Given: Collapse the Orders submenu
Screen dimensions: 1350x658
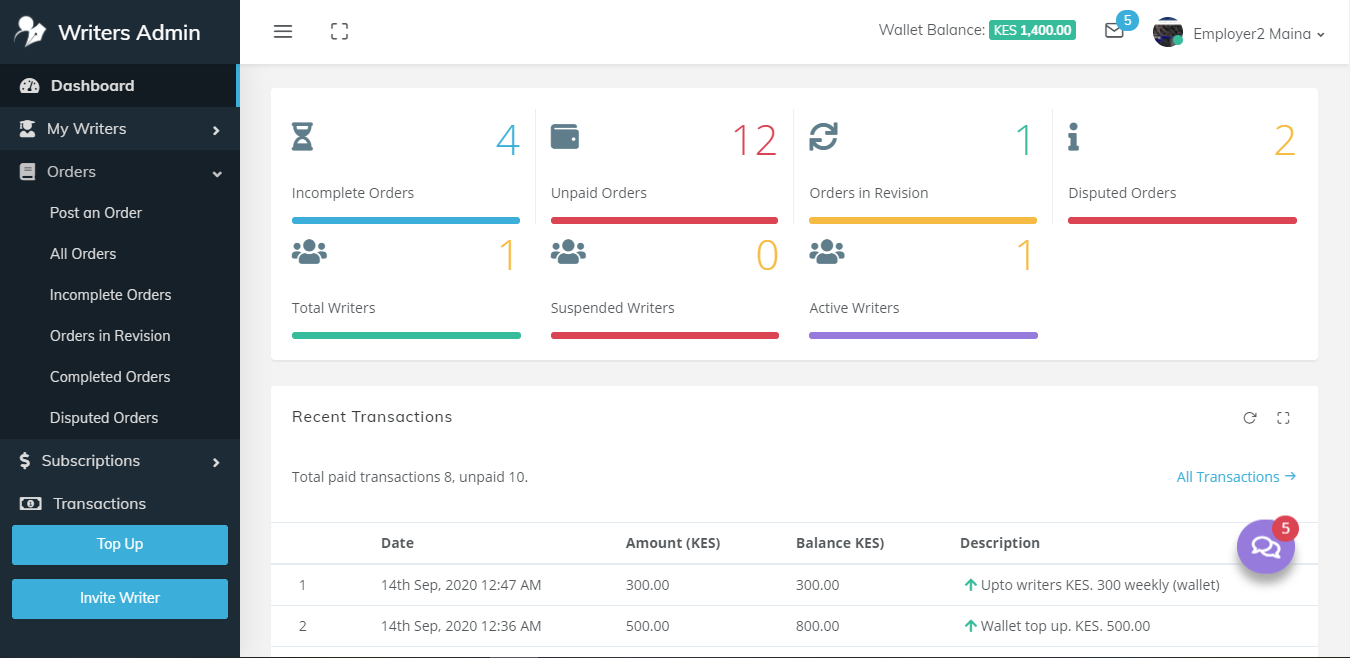Looking at the screenshot, I should point(120,172).
